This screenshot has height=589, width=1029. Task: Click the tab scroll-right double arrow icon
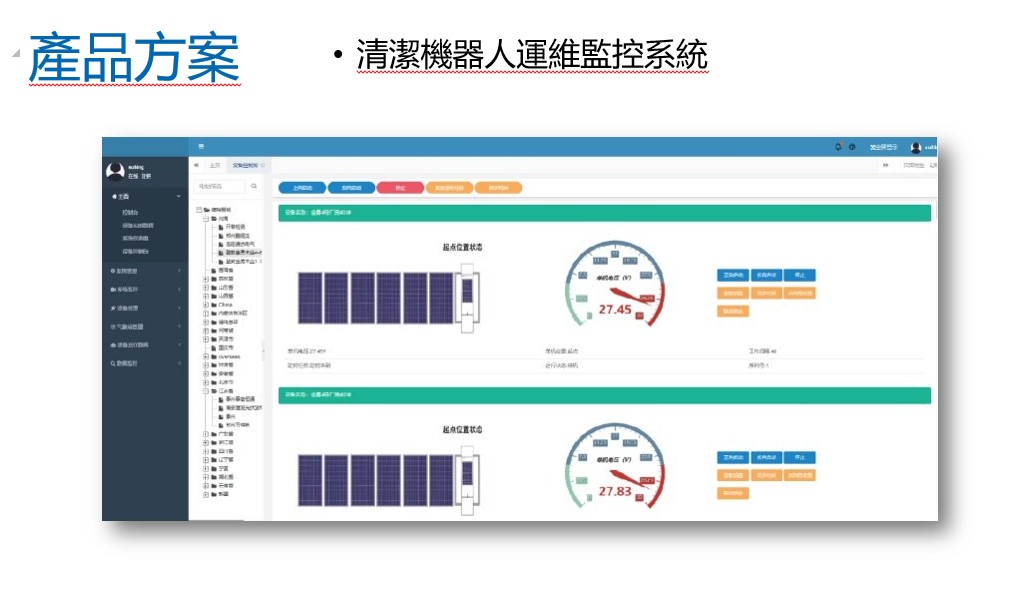tap(886, 165)
